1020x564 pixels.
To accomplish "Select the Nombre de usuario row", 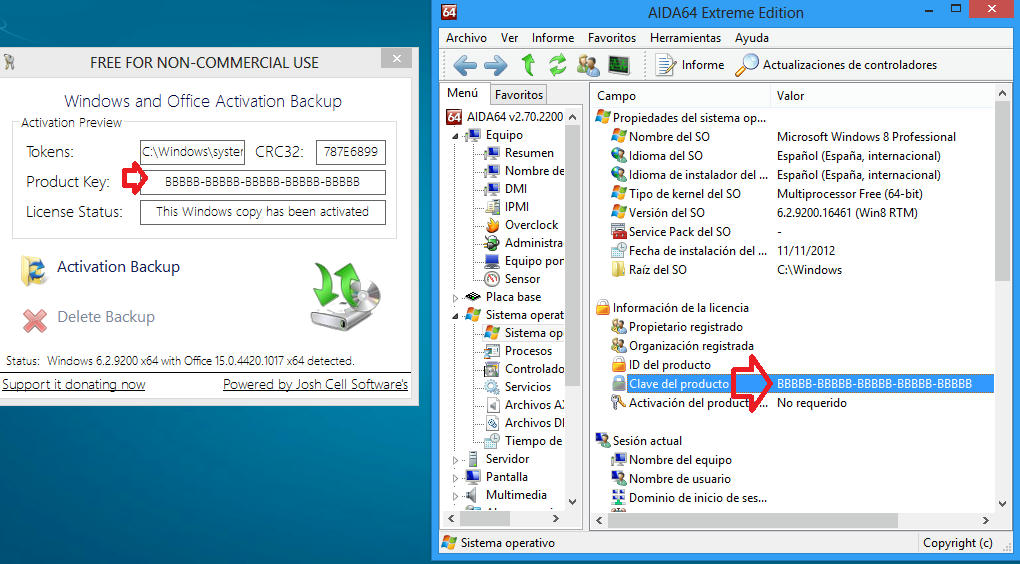I will [792, 479].
